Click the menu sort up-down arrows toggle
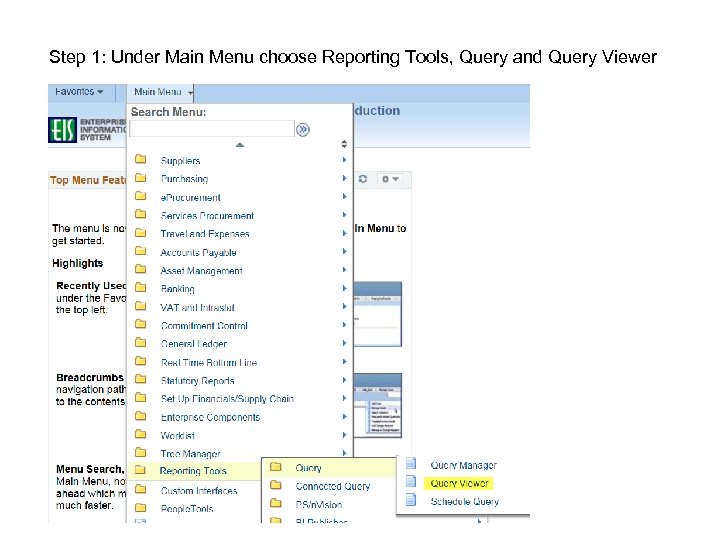 [x=344, y=144]
